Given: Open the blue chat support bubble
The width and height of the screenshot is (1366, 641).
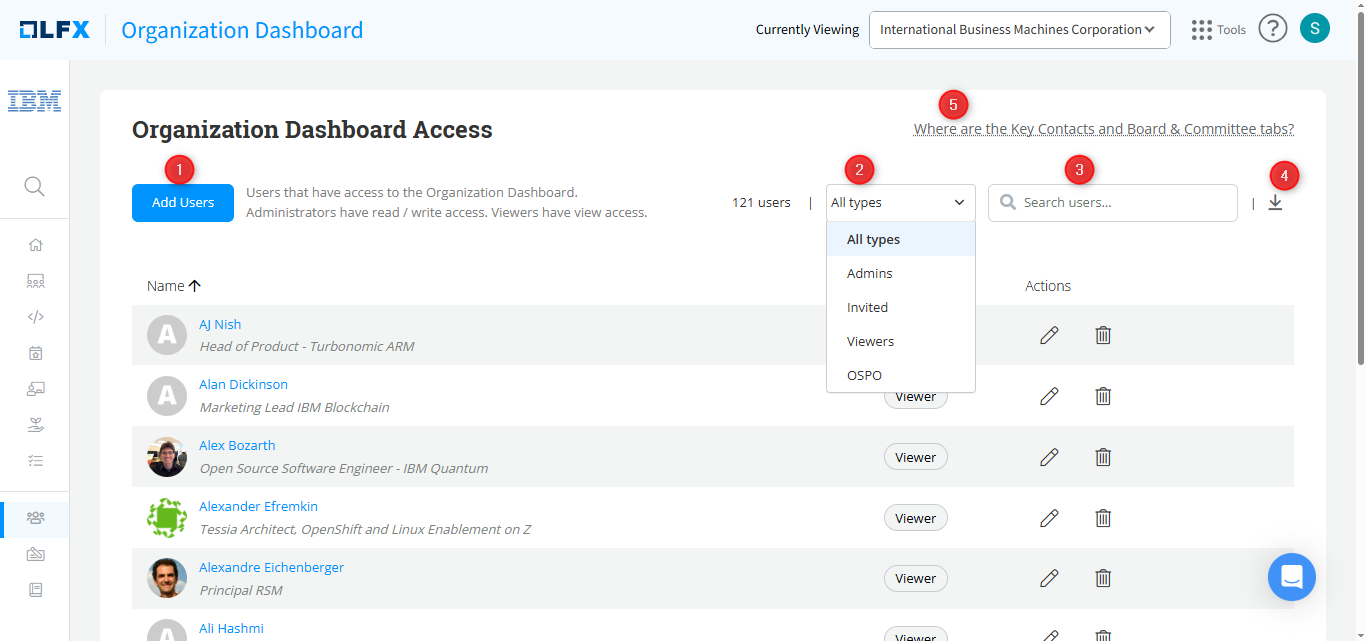Looking at the screenshot, I should [1291, 577].
